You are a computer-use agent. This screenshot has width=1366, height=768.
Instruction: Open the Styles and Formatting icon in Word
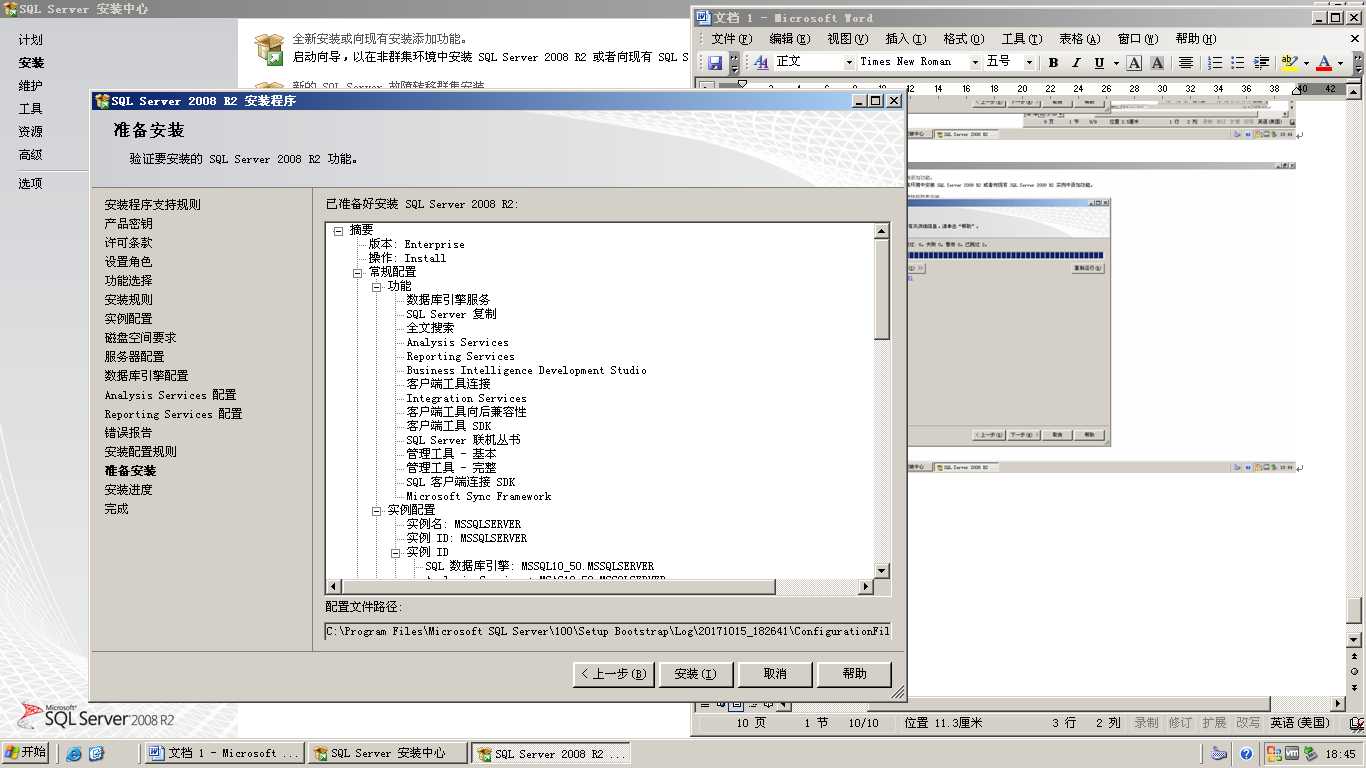point(761,62)
